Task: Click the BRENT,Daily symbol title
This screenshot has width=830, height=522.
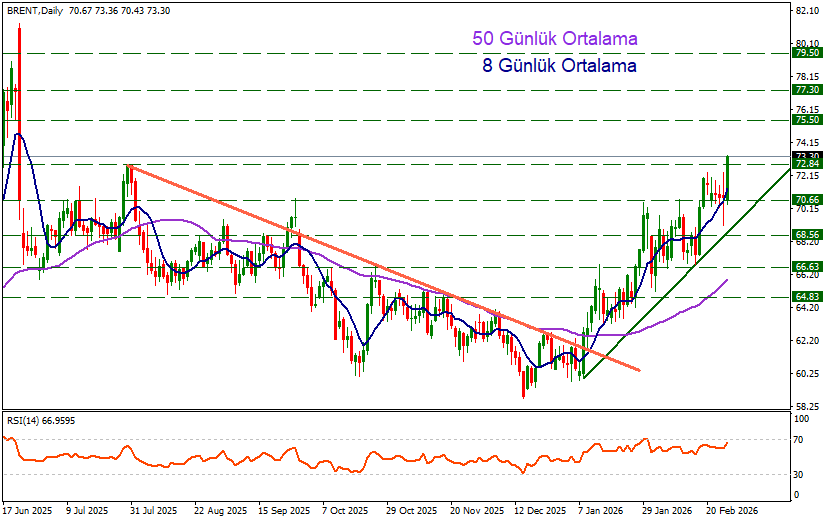Action: pos(35,10)
